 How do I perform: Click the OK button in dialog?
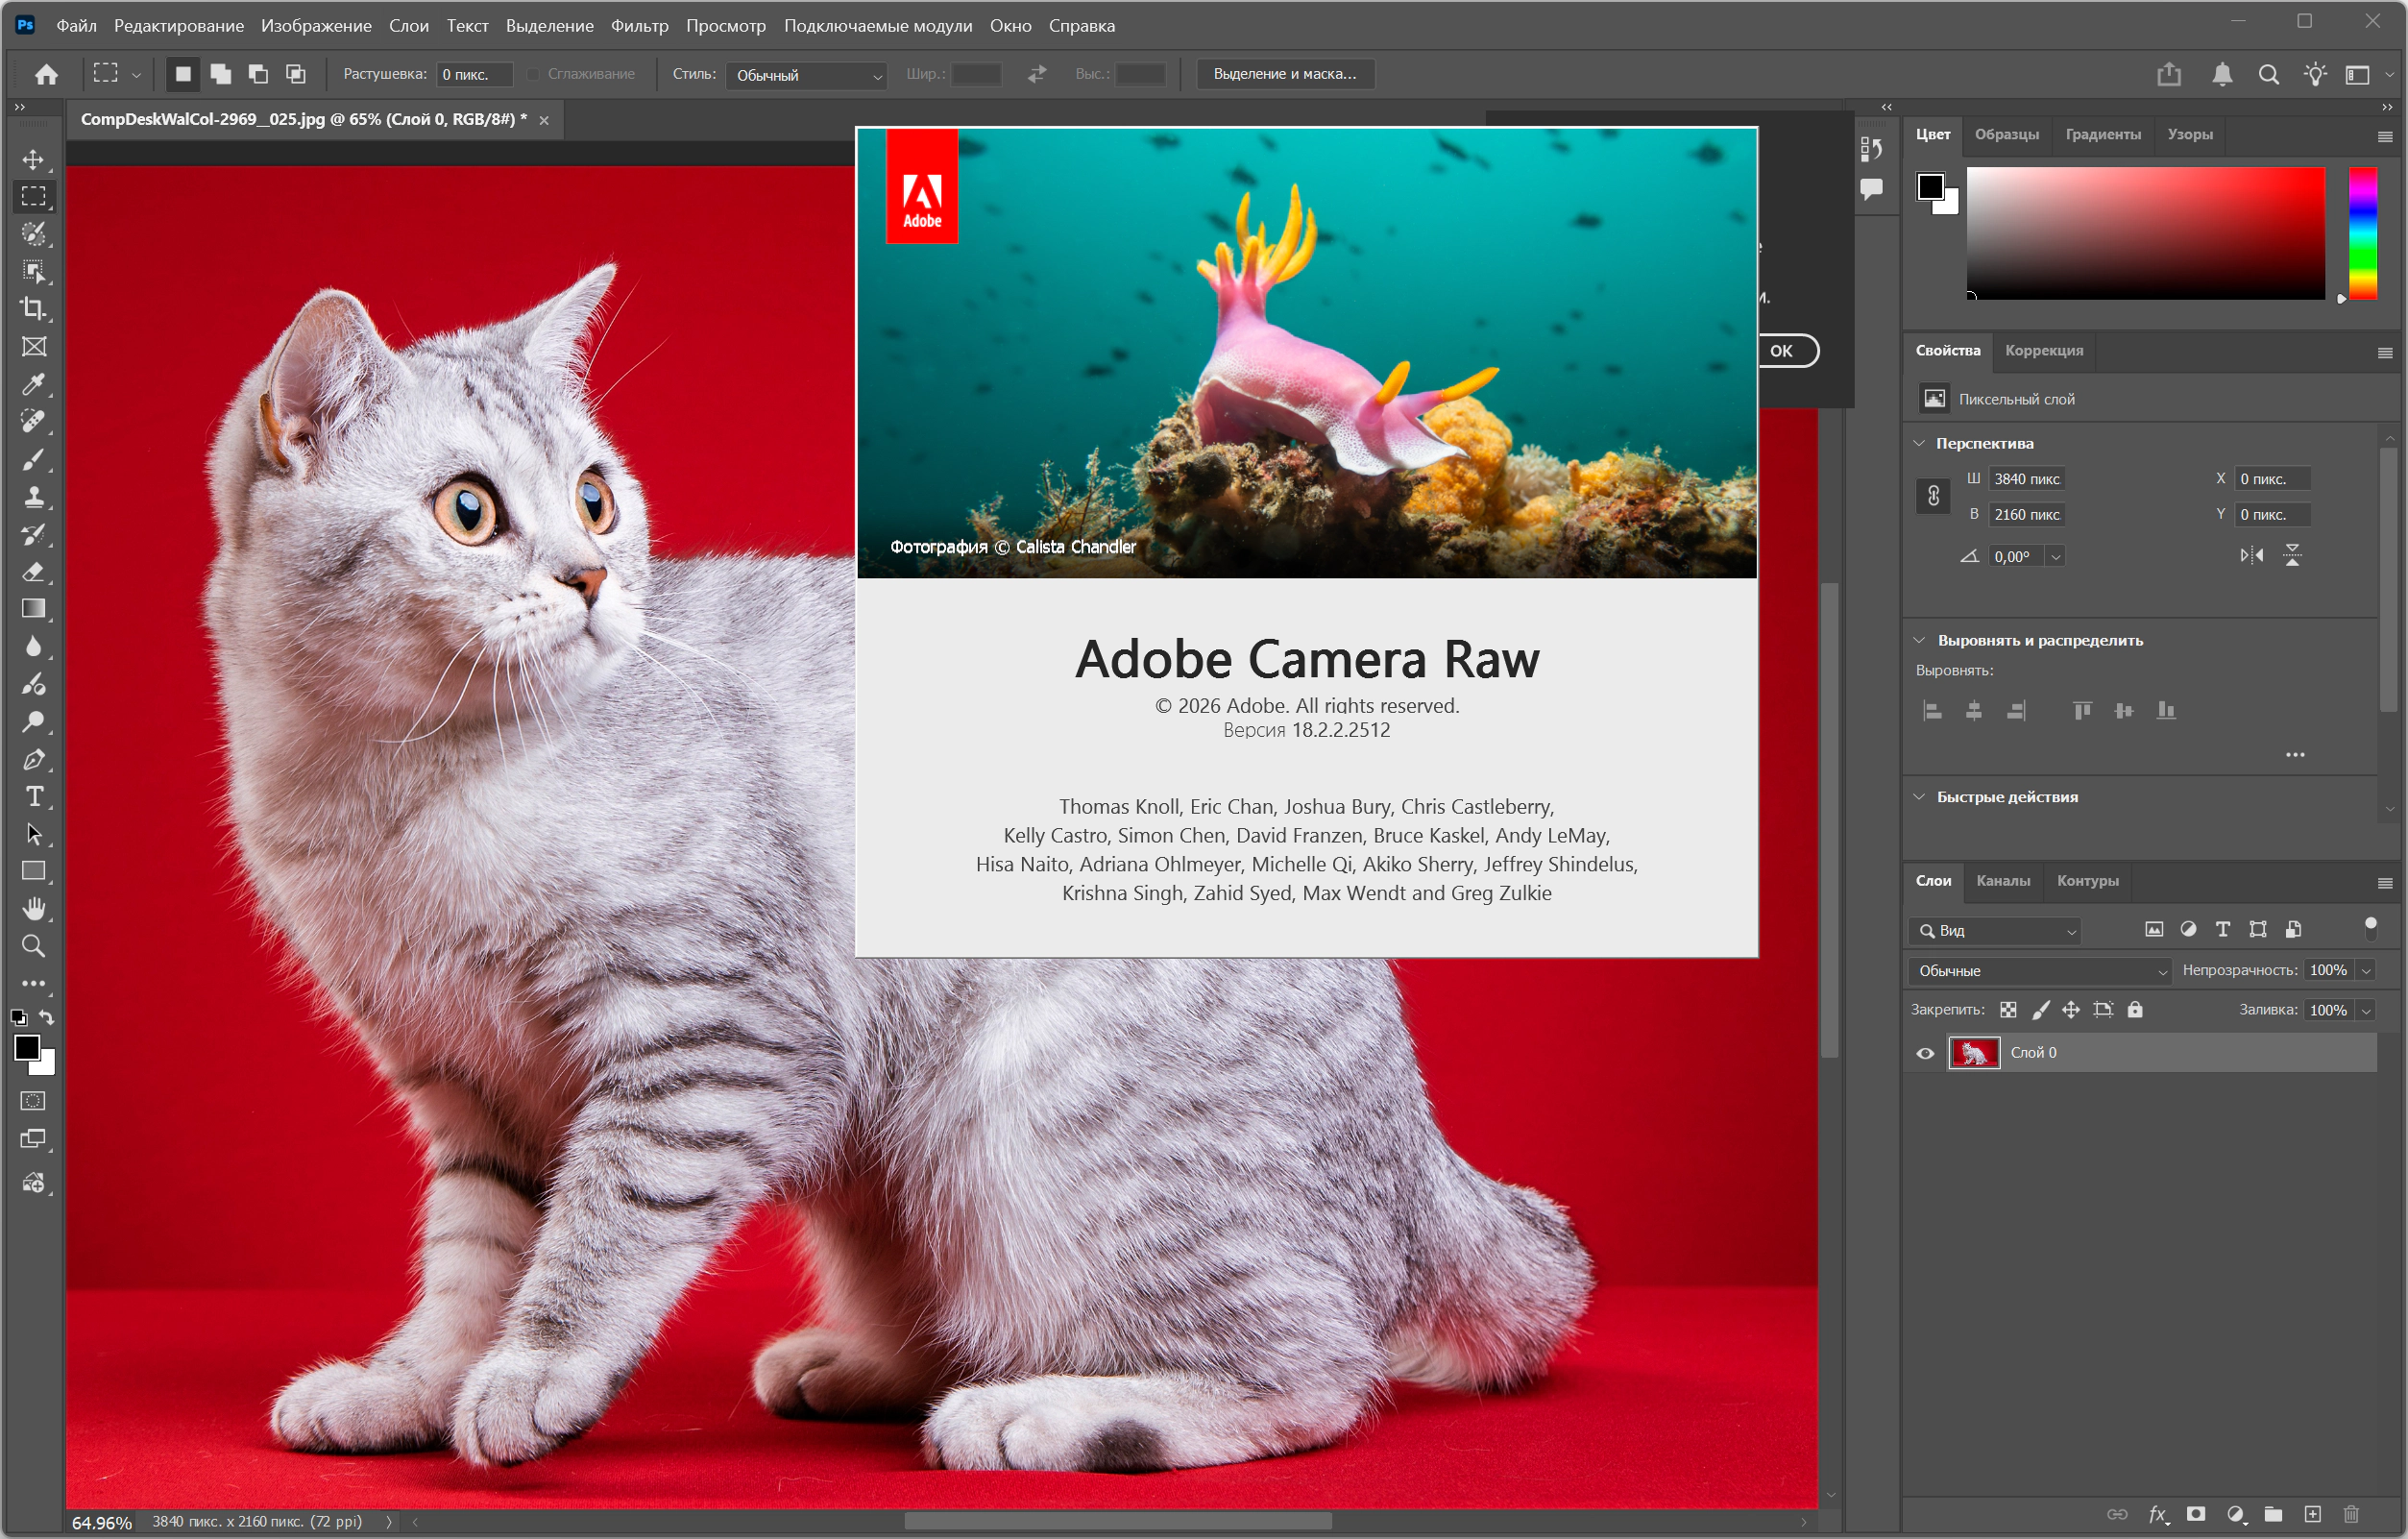coord(1781,351)
